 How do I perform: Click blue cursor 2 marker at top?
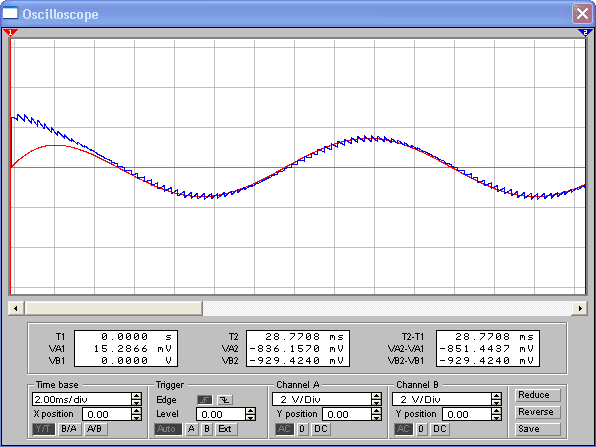pyautogui.click(x=585, y=33)
